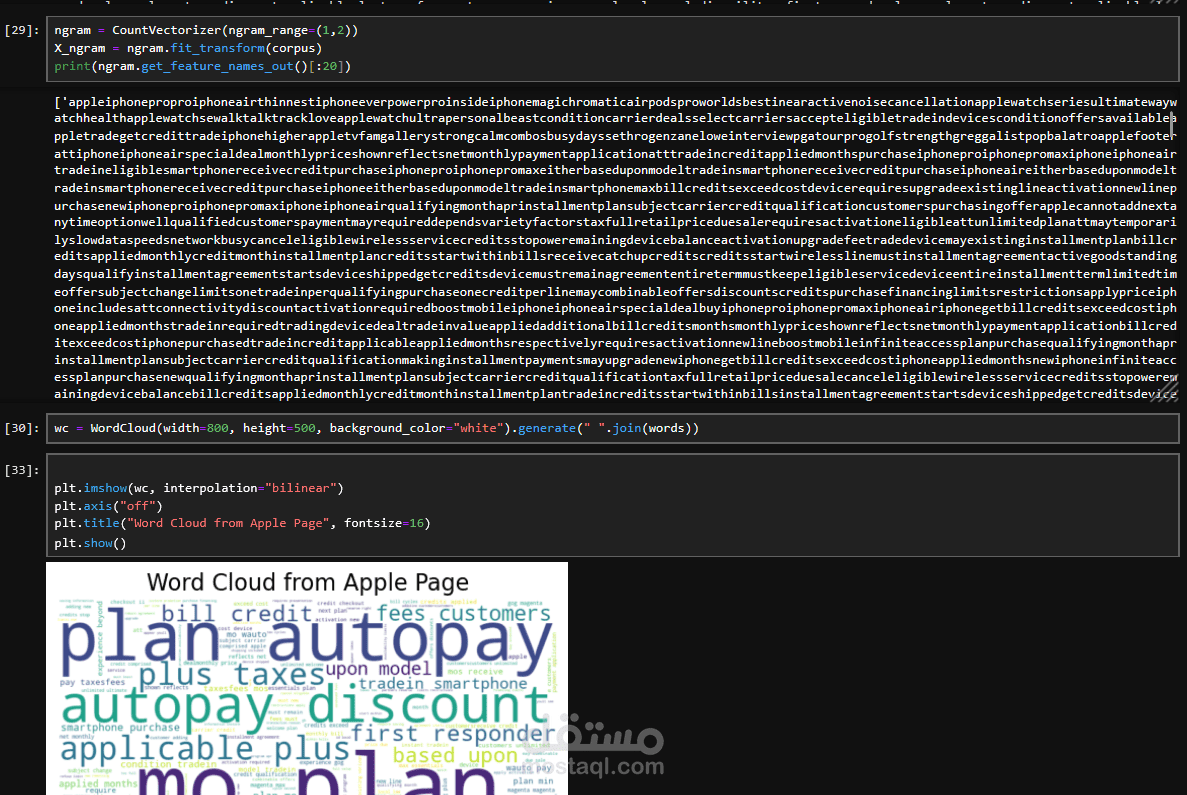Image resolution: width=1187 pixels, height=795 pixels.
Task: Click the plt.imshow bilinear interpolation line
Action: pos(198,488)
